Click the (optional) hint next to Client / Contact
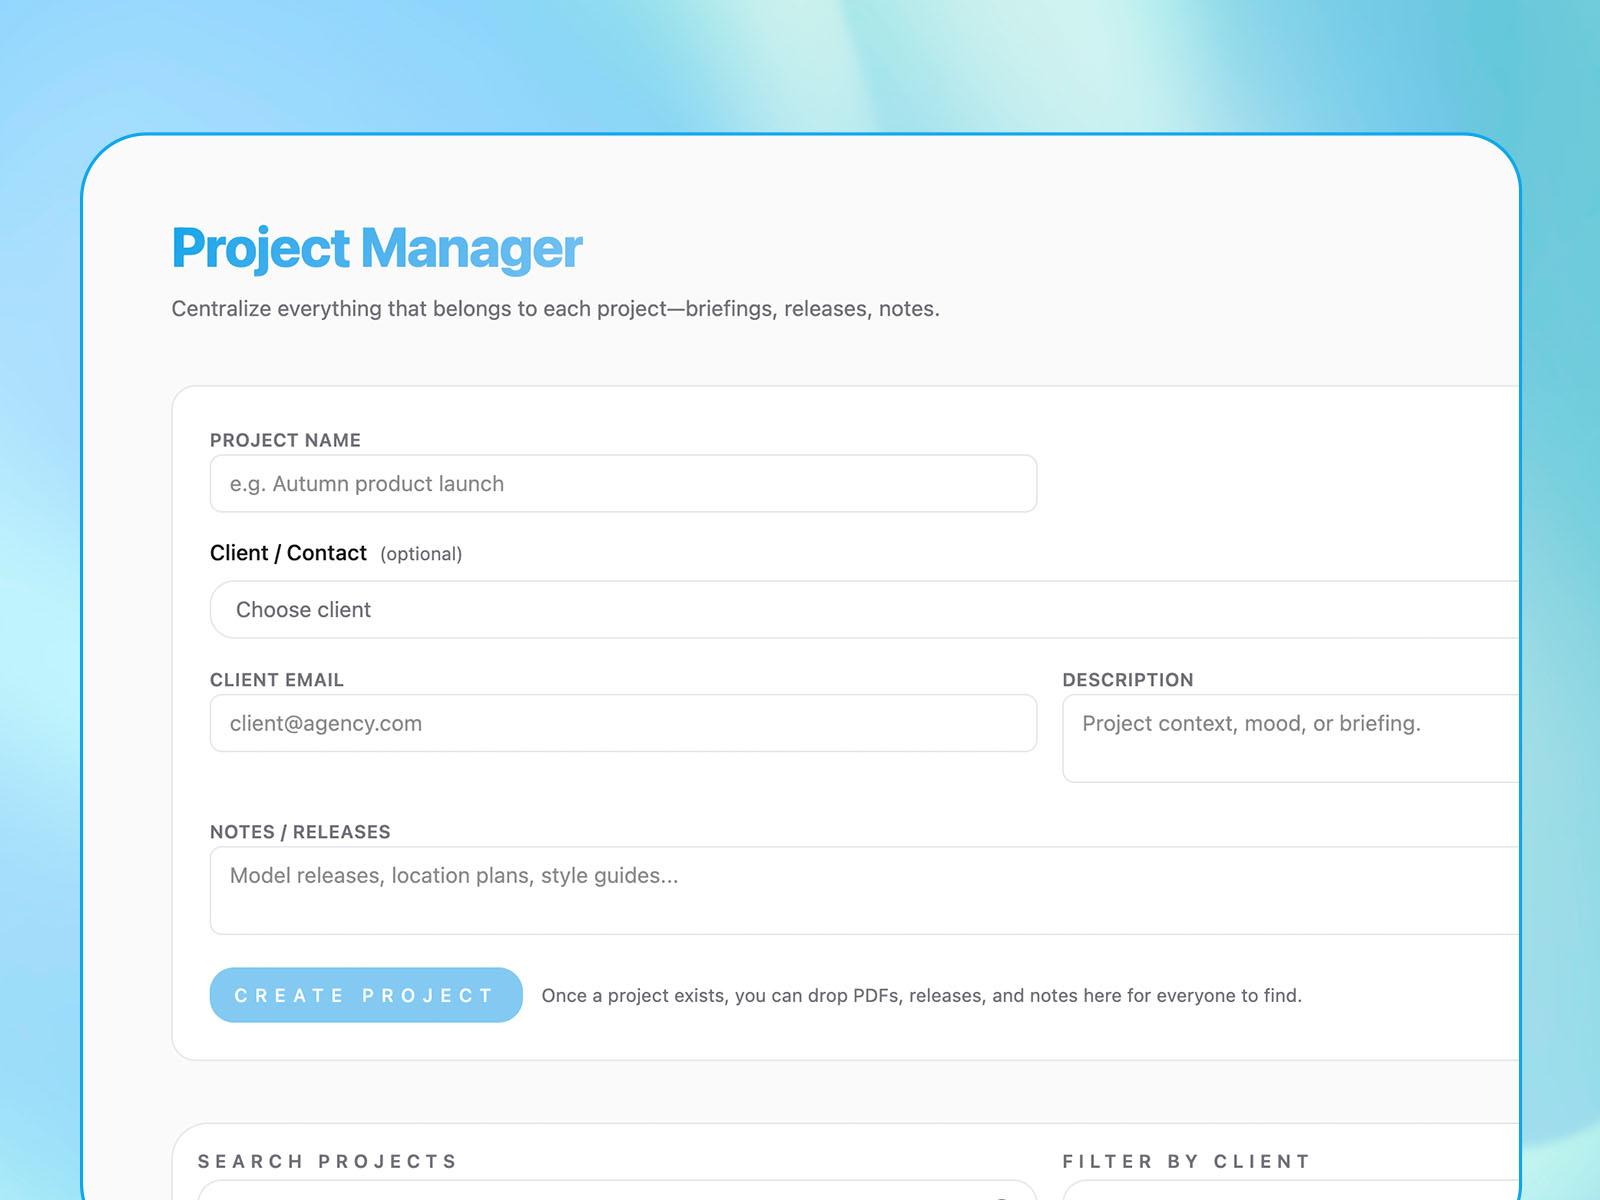This screenshot has width=1600, height=1200. point(422,554)
